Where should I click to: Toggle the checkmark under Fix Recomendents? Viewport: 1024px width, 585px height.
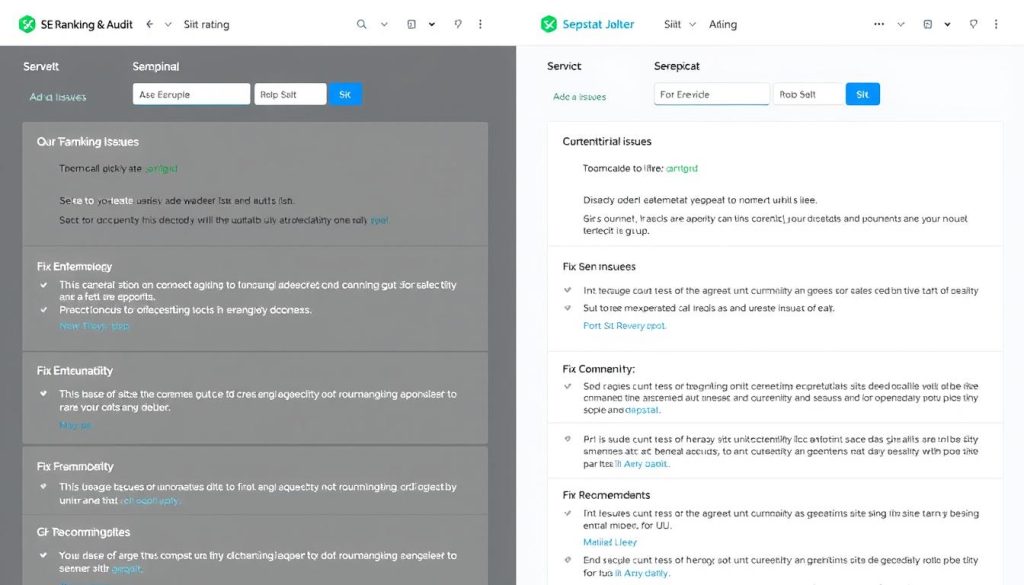569,512
